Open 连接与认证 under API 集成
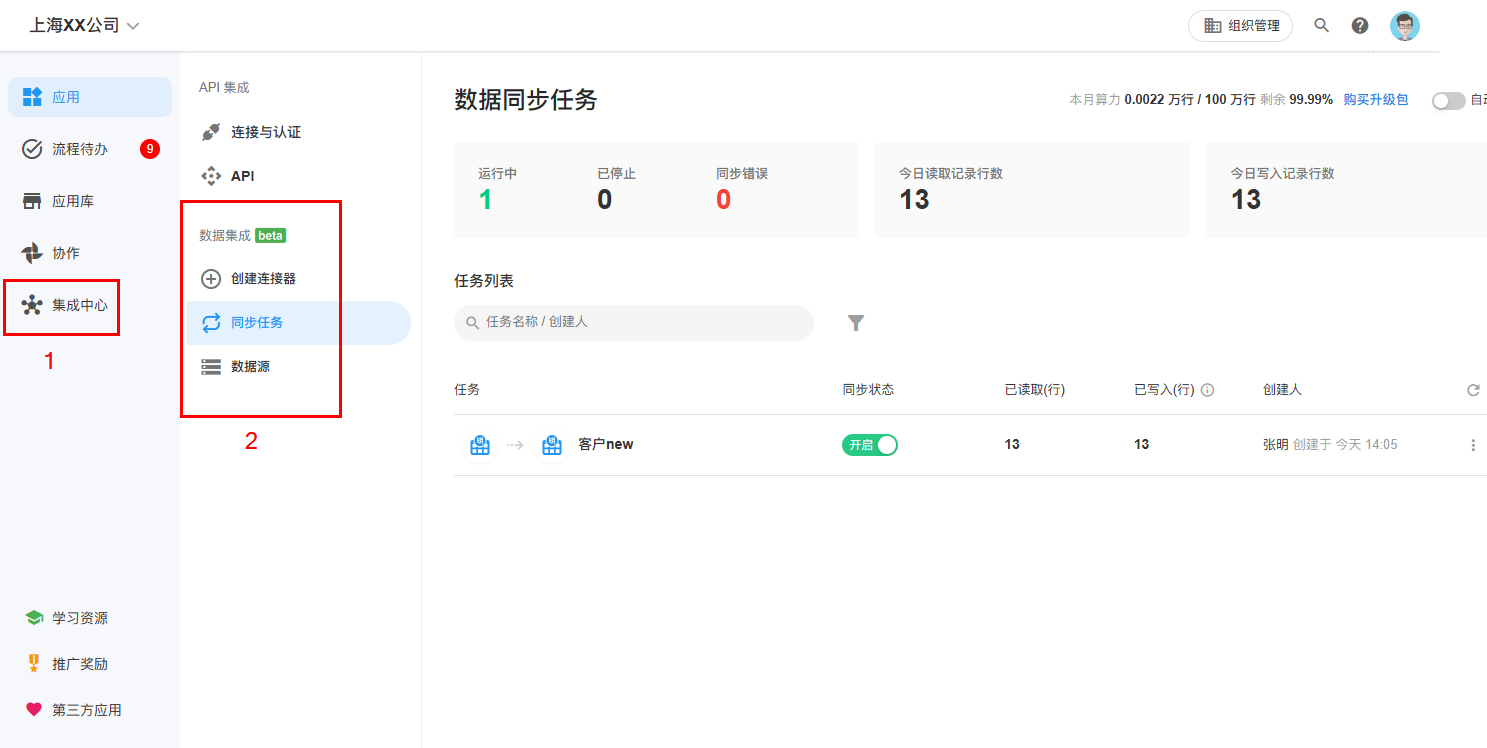 (x=265, y=132)
